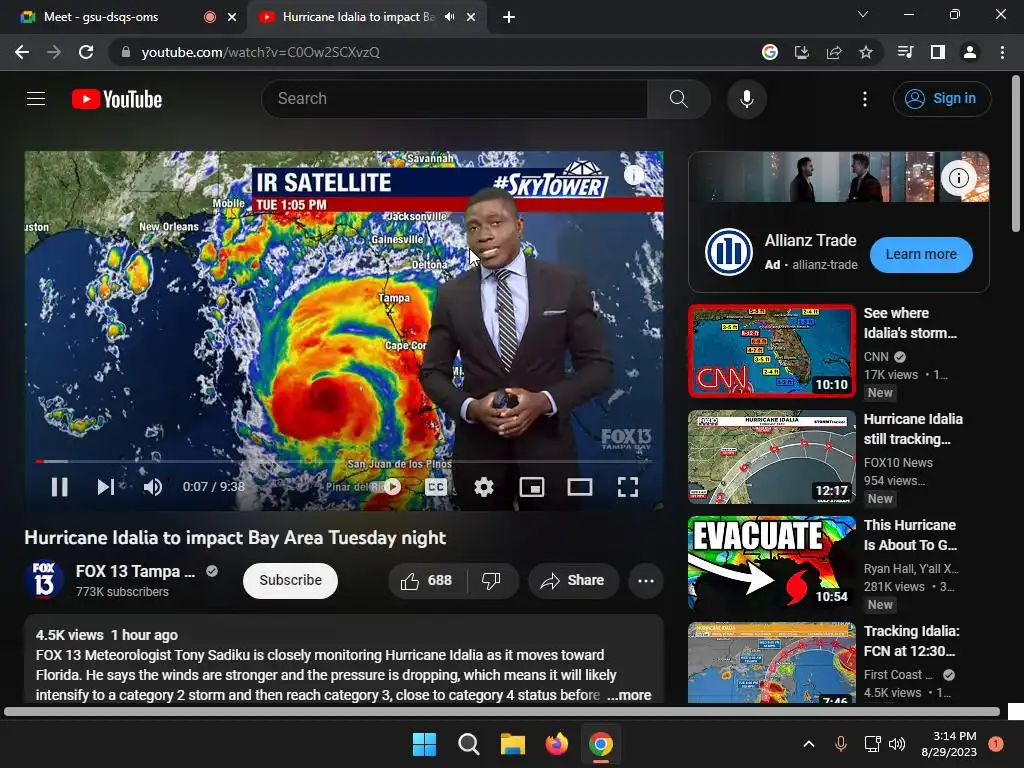1024x768 pixels.
Task: Open 'Tracking Idalia: FCN at 12:30' title
Action: click(912, 641)
